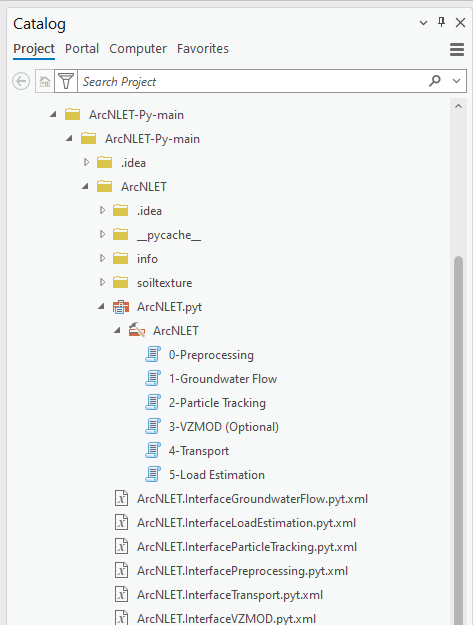The height and width of the screenshot is (625, 473).
Task: Expand the __pycache__ folder
Action: [x=102, y=234]
